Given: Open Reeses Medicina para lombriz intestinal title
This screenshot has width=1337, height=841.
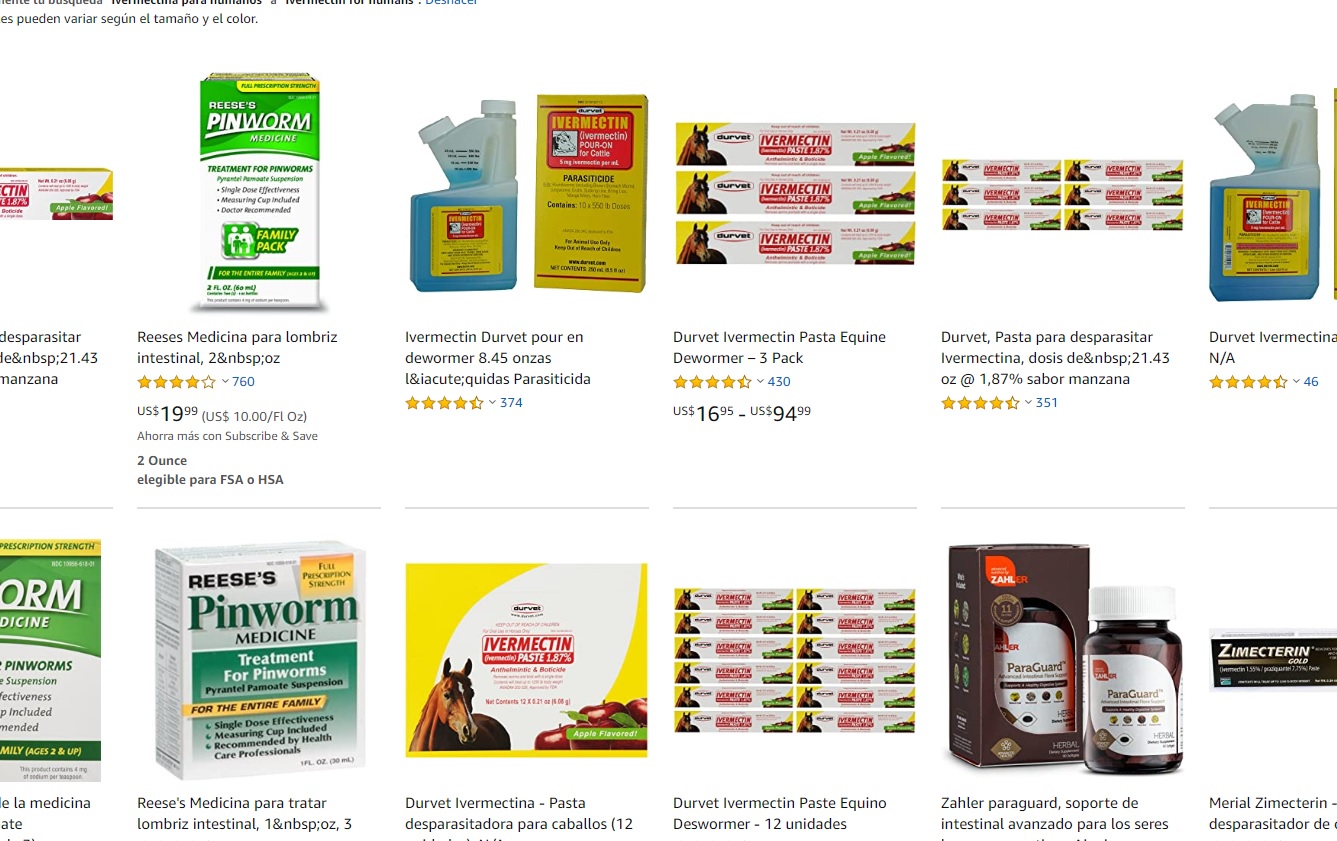Looking at the screenshot, I should point(237,348).
